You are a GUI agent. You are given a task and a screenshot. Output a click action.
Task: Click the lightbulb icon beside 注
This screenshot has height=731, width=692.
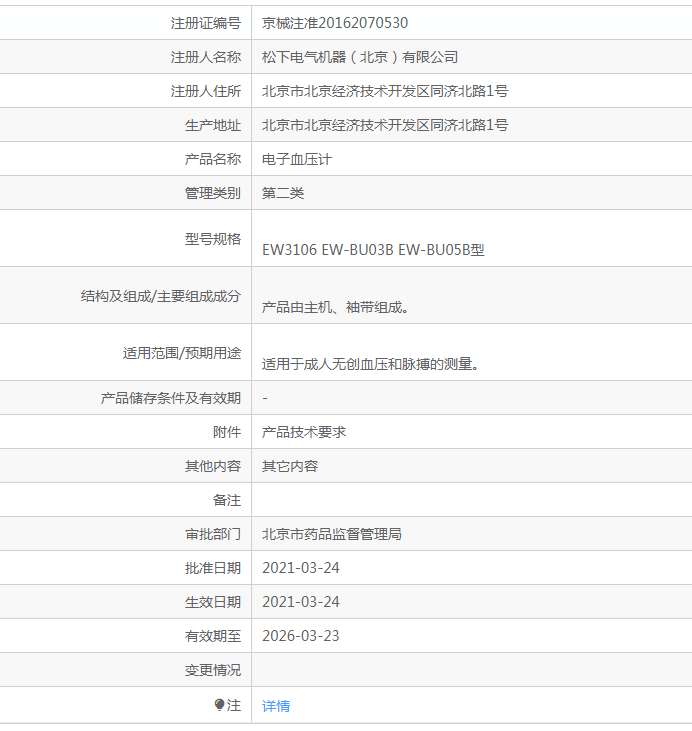pyautogui.click(x=219, y=705)
